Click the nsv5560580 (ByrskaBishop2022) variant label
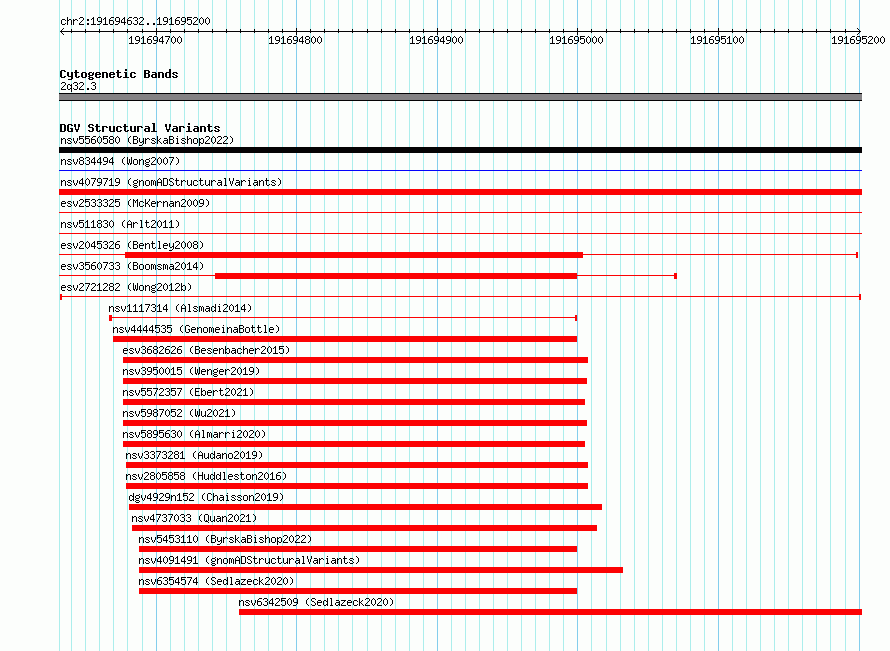Screen dimensions: 890x651 [x=147, y=140]
